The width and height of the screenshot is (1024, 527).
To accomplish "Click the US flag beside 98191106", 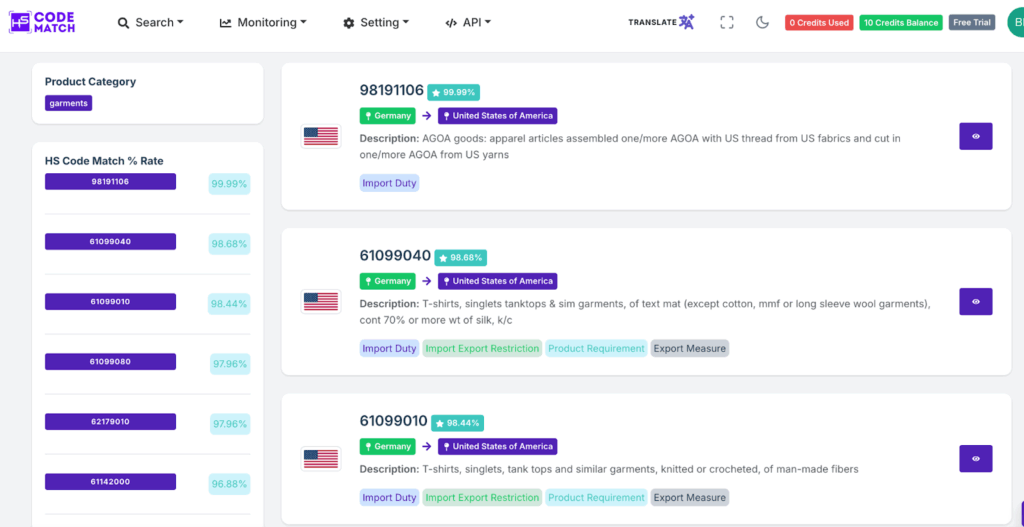I will pos(320,136).
